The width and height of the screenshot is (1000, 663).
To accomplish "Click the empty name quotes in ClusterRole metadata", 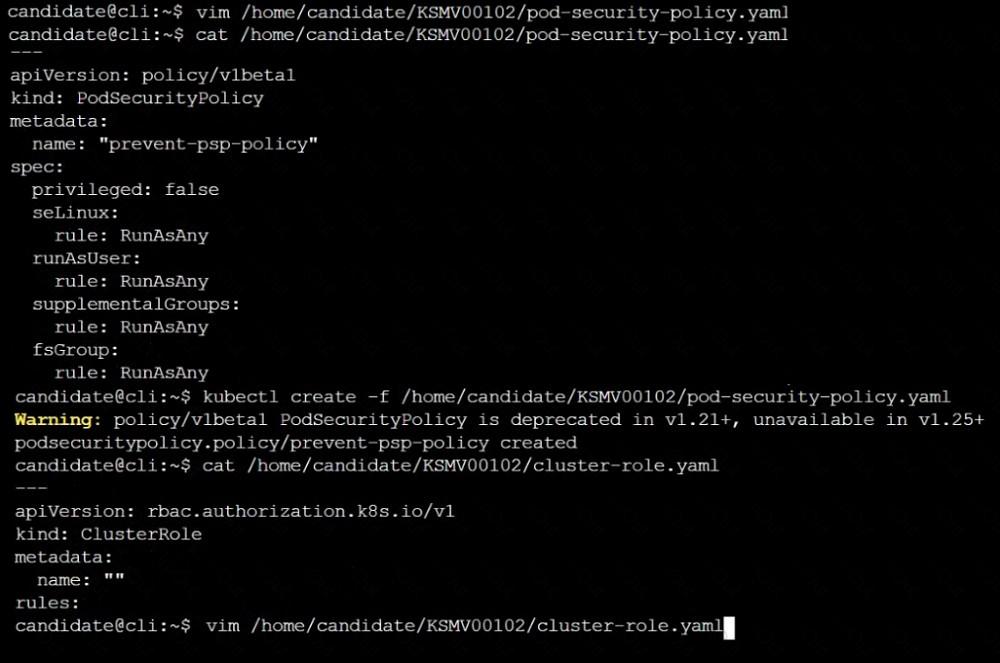I will click(114, 580).
